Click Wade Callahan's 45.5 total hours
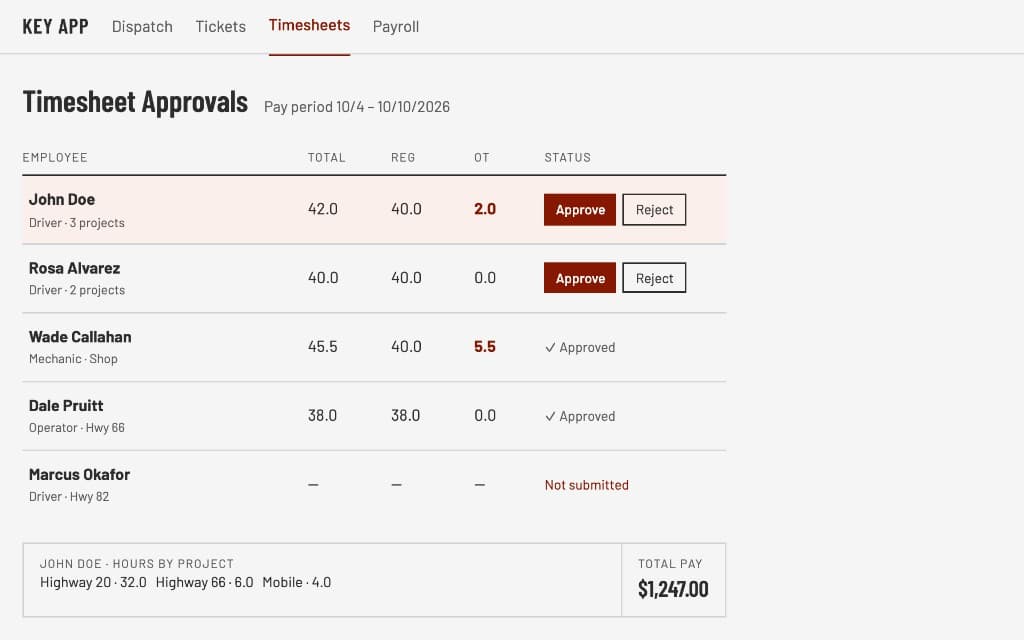The height and width of the screenshot is (640, 1024). point(323,347)
